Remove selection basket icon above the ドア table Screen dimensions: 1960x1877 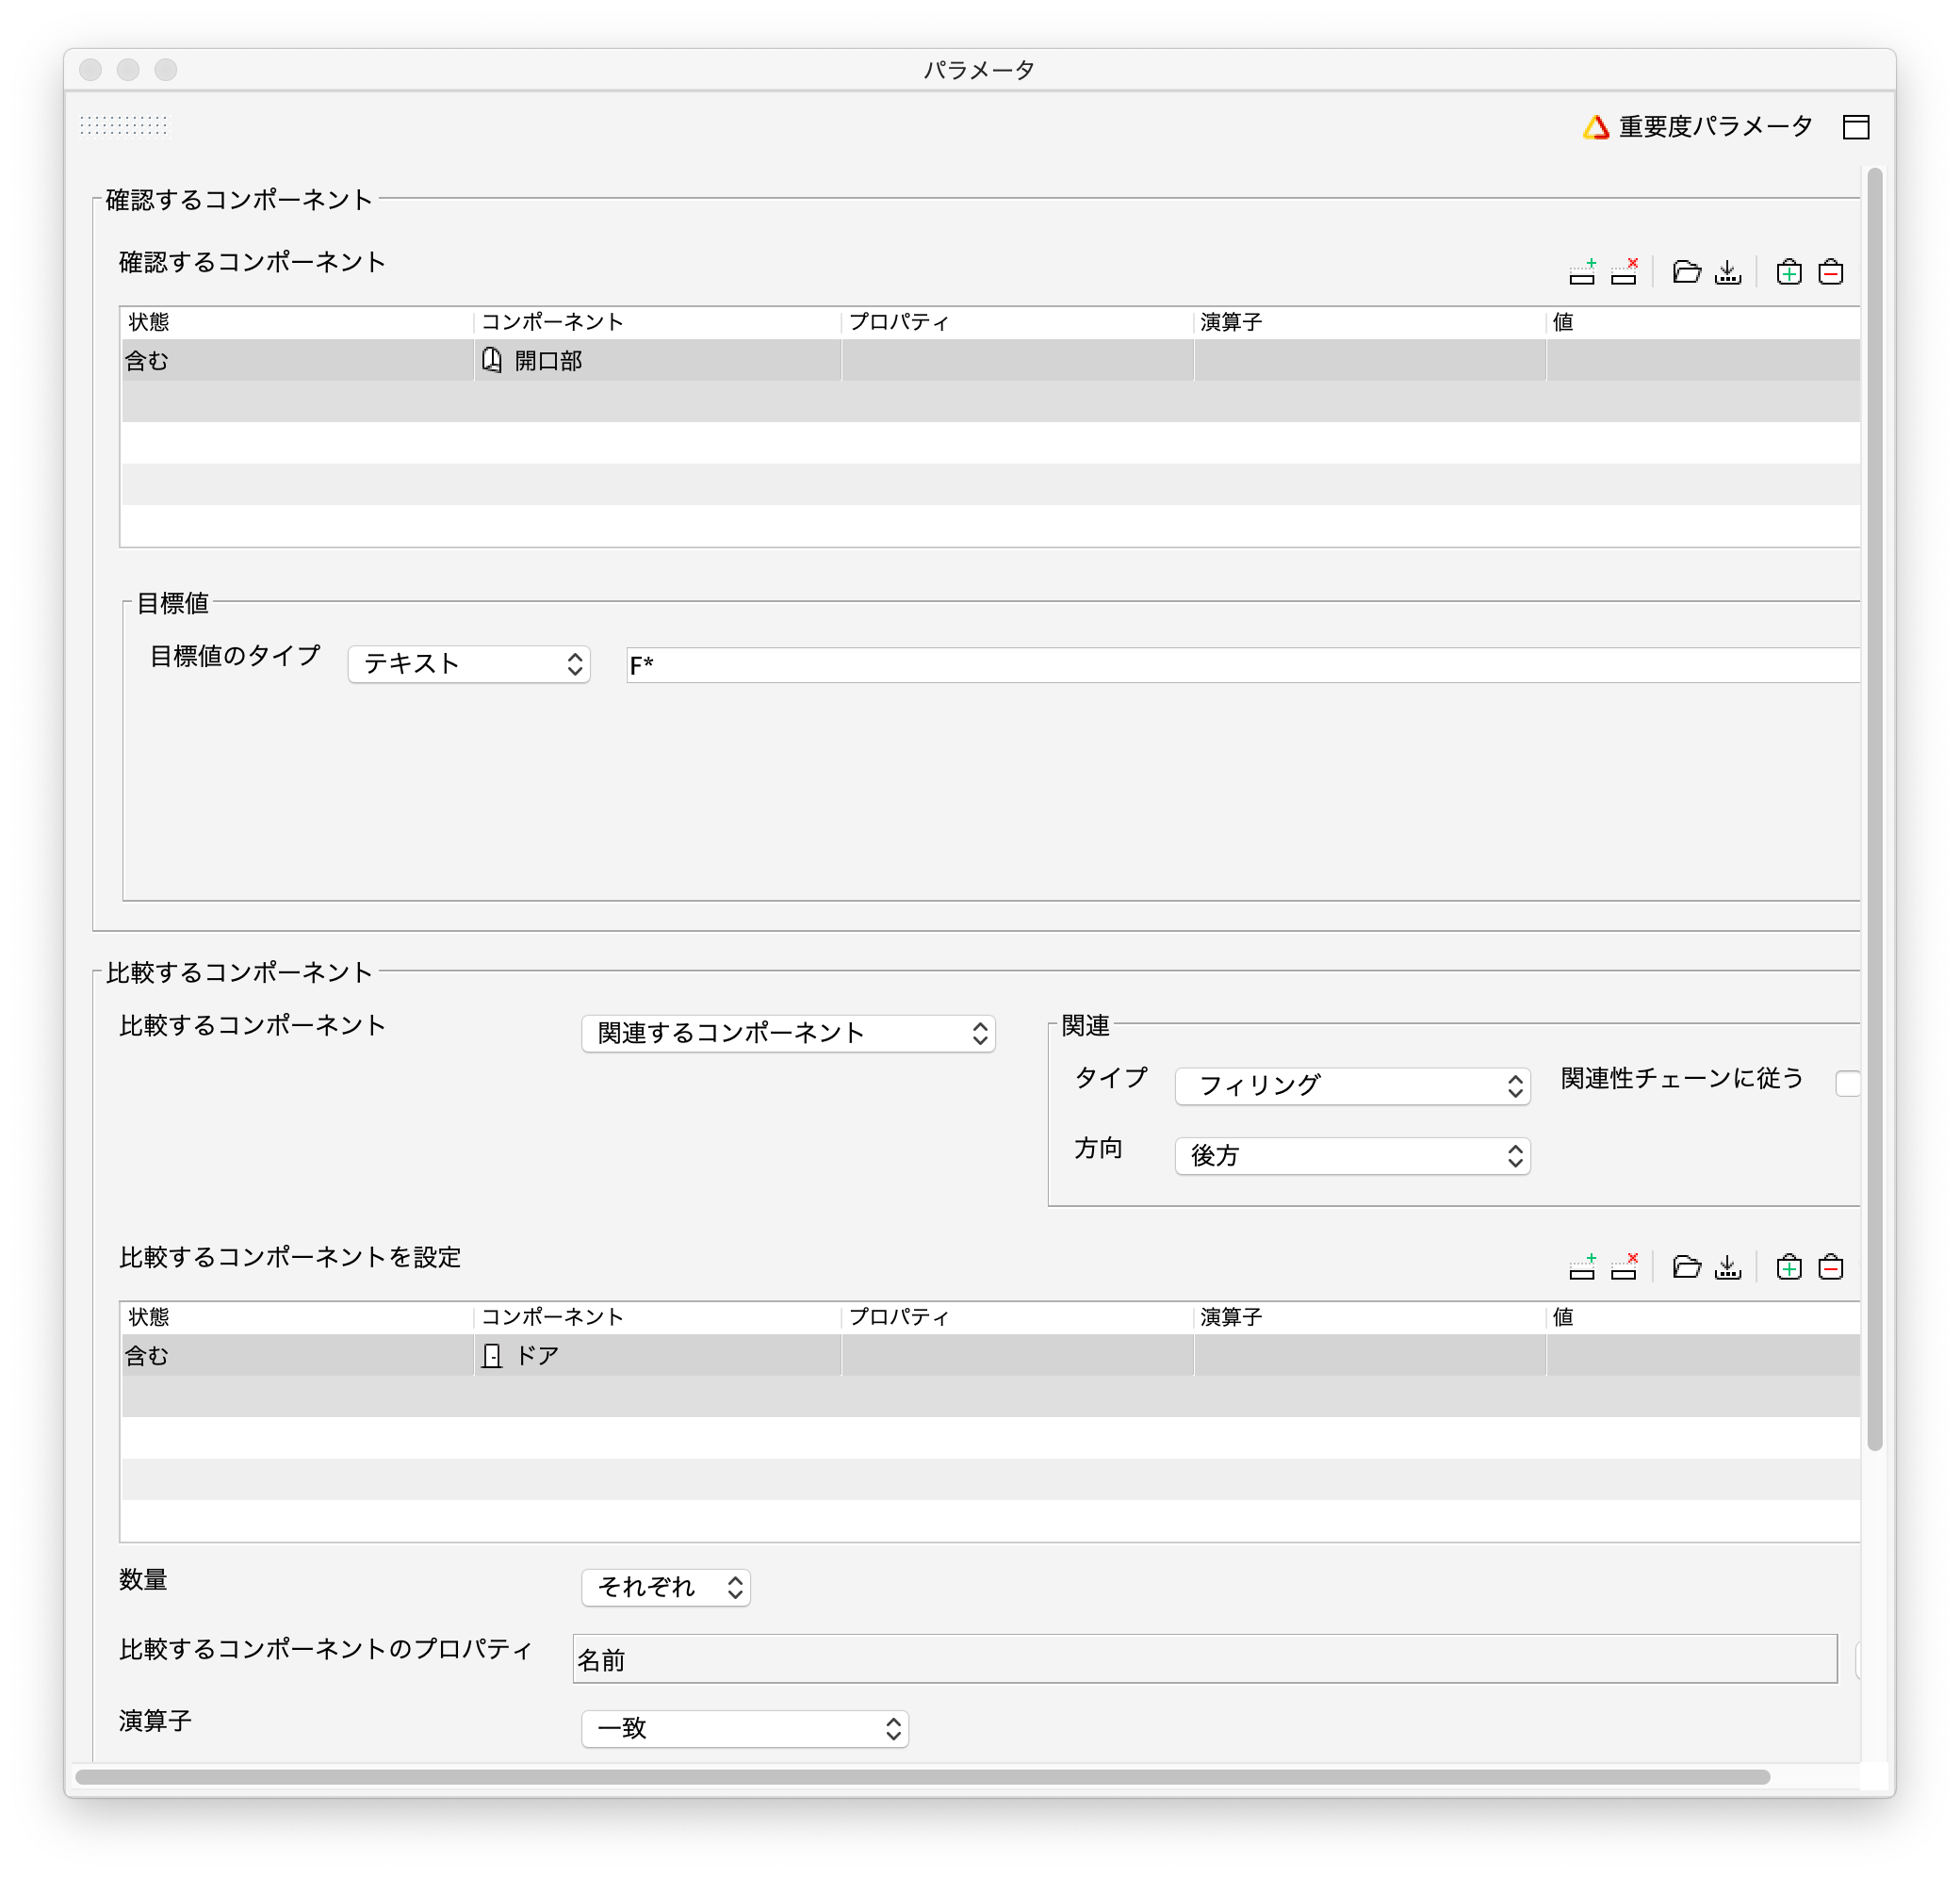(1831, 1268)
